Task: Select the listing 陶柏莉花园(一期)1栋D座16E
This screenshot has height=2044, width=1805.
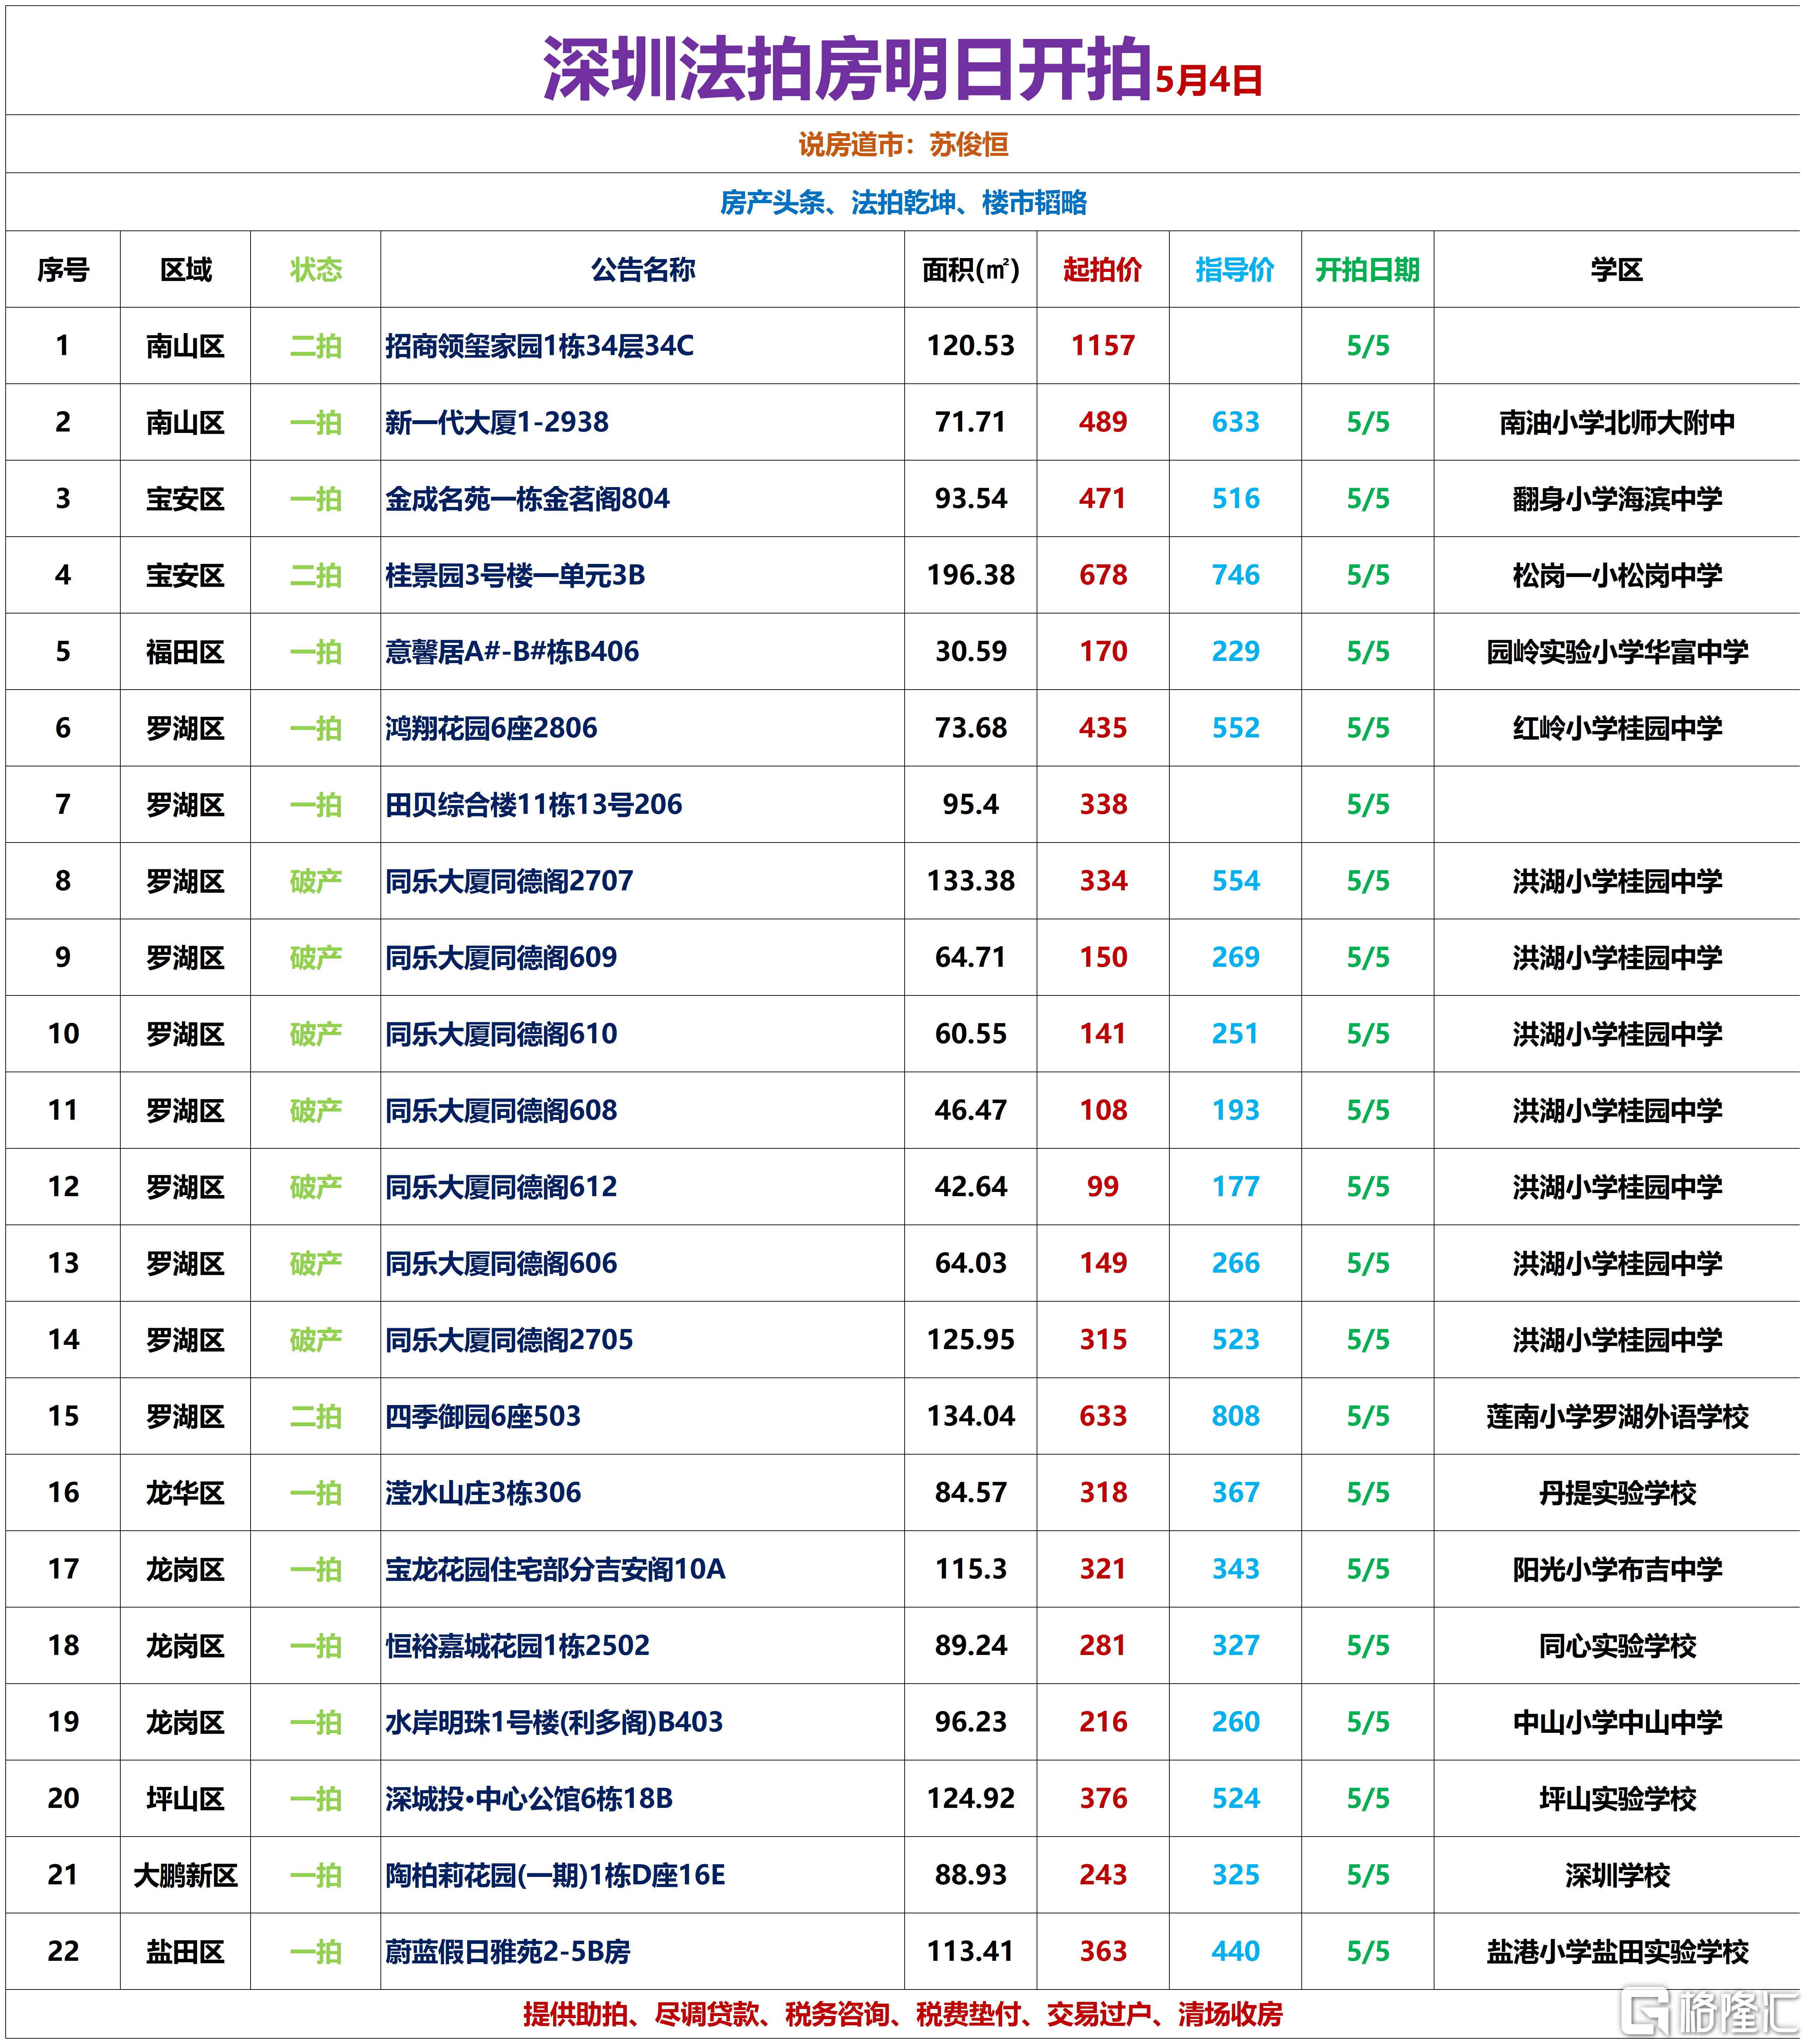Action: point(555,1876)
